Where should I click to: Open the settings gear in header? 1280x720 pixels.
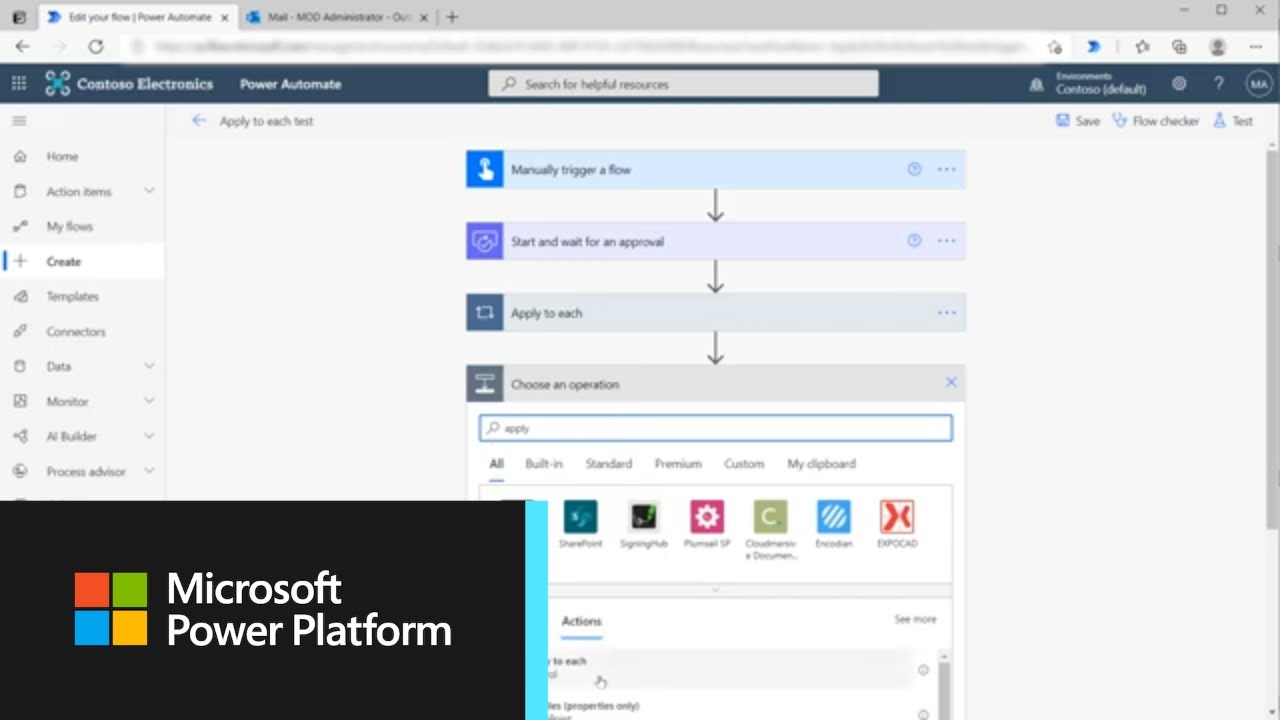(1179, 84)
